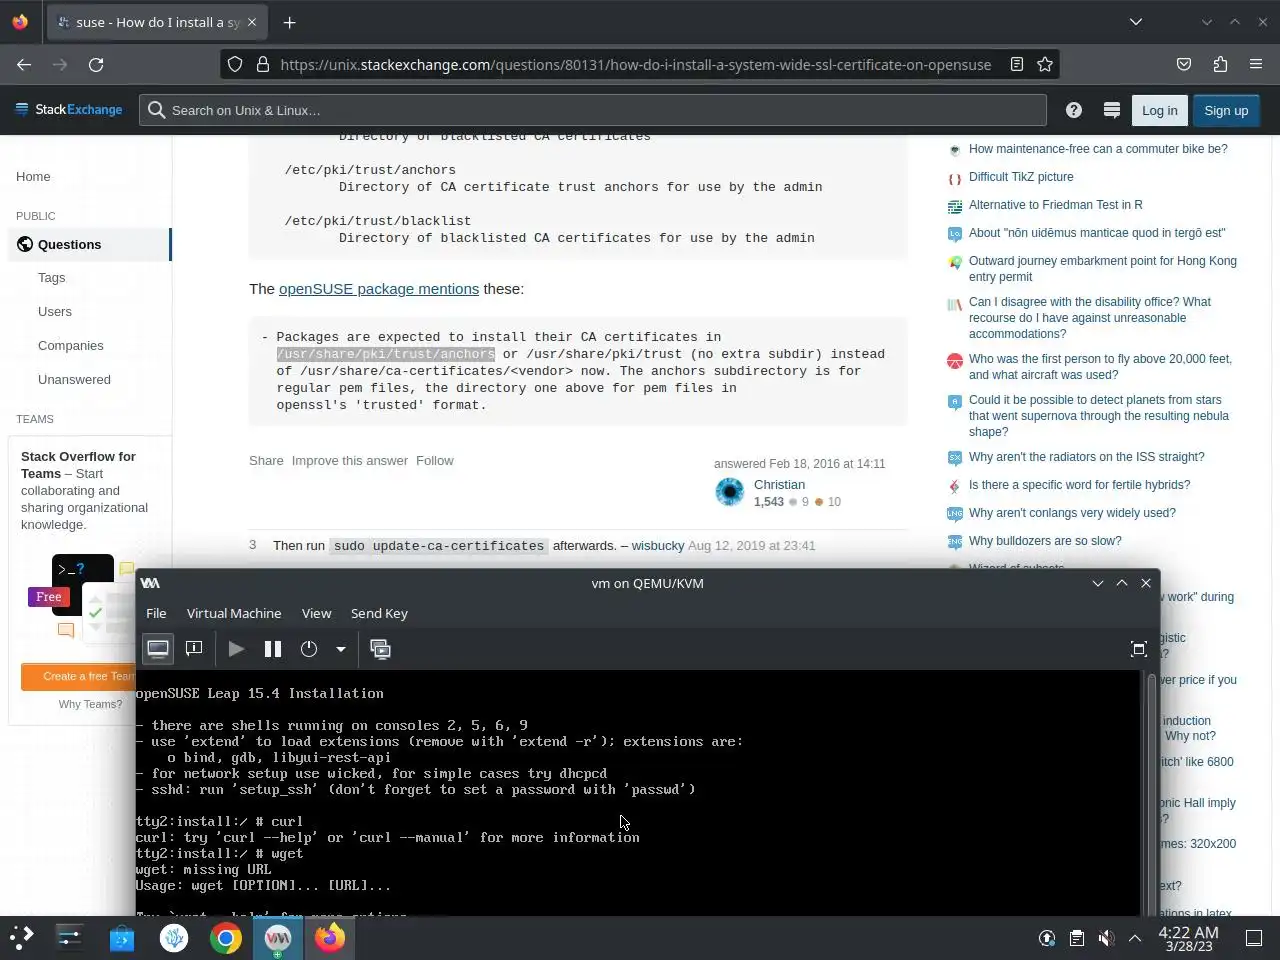The height and width of the screenshot is (960, 1280).
Task: Go back in Firefox
Action: click(24, 64)
